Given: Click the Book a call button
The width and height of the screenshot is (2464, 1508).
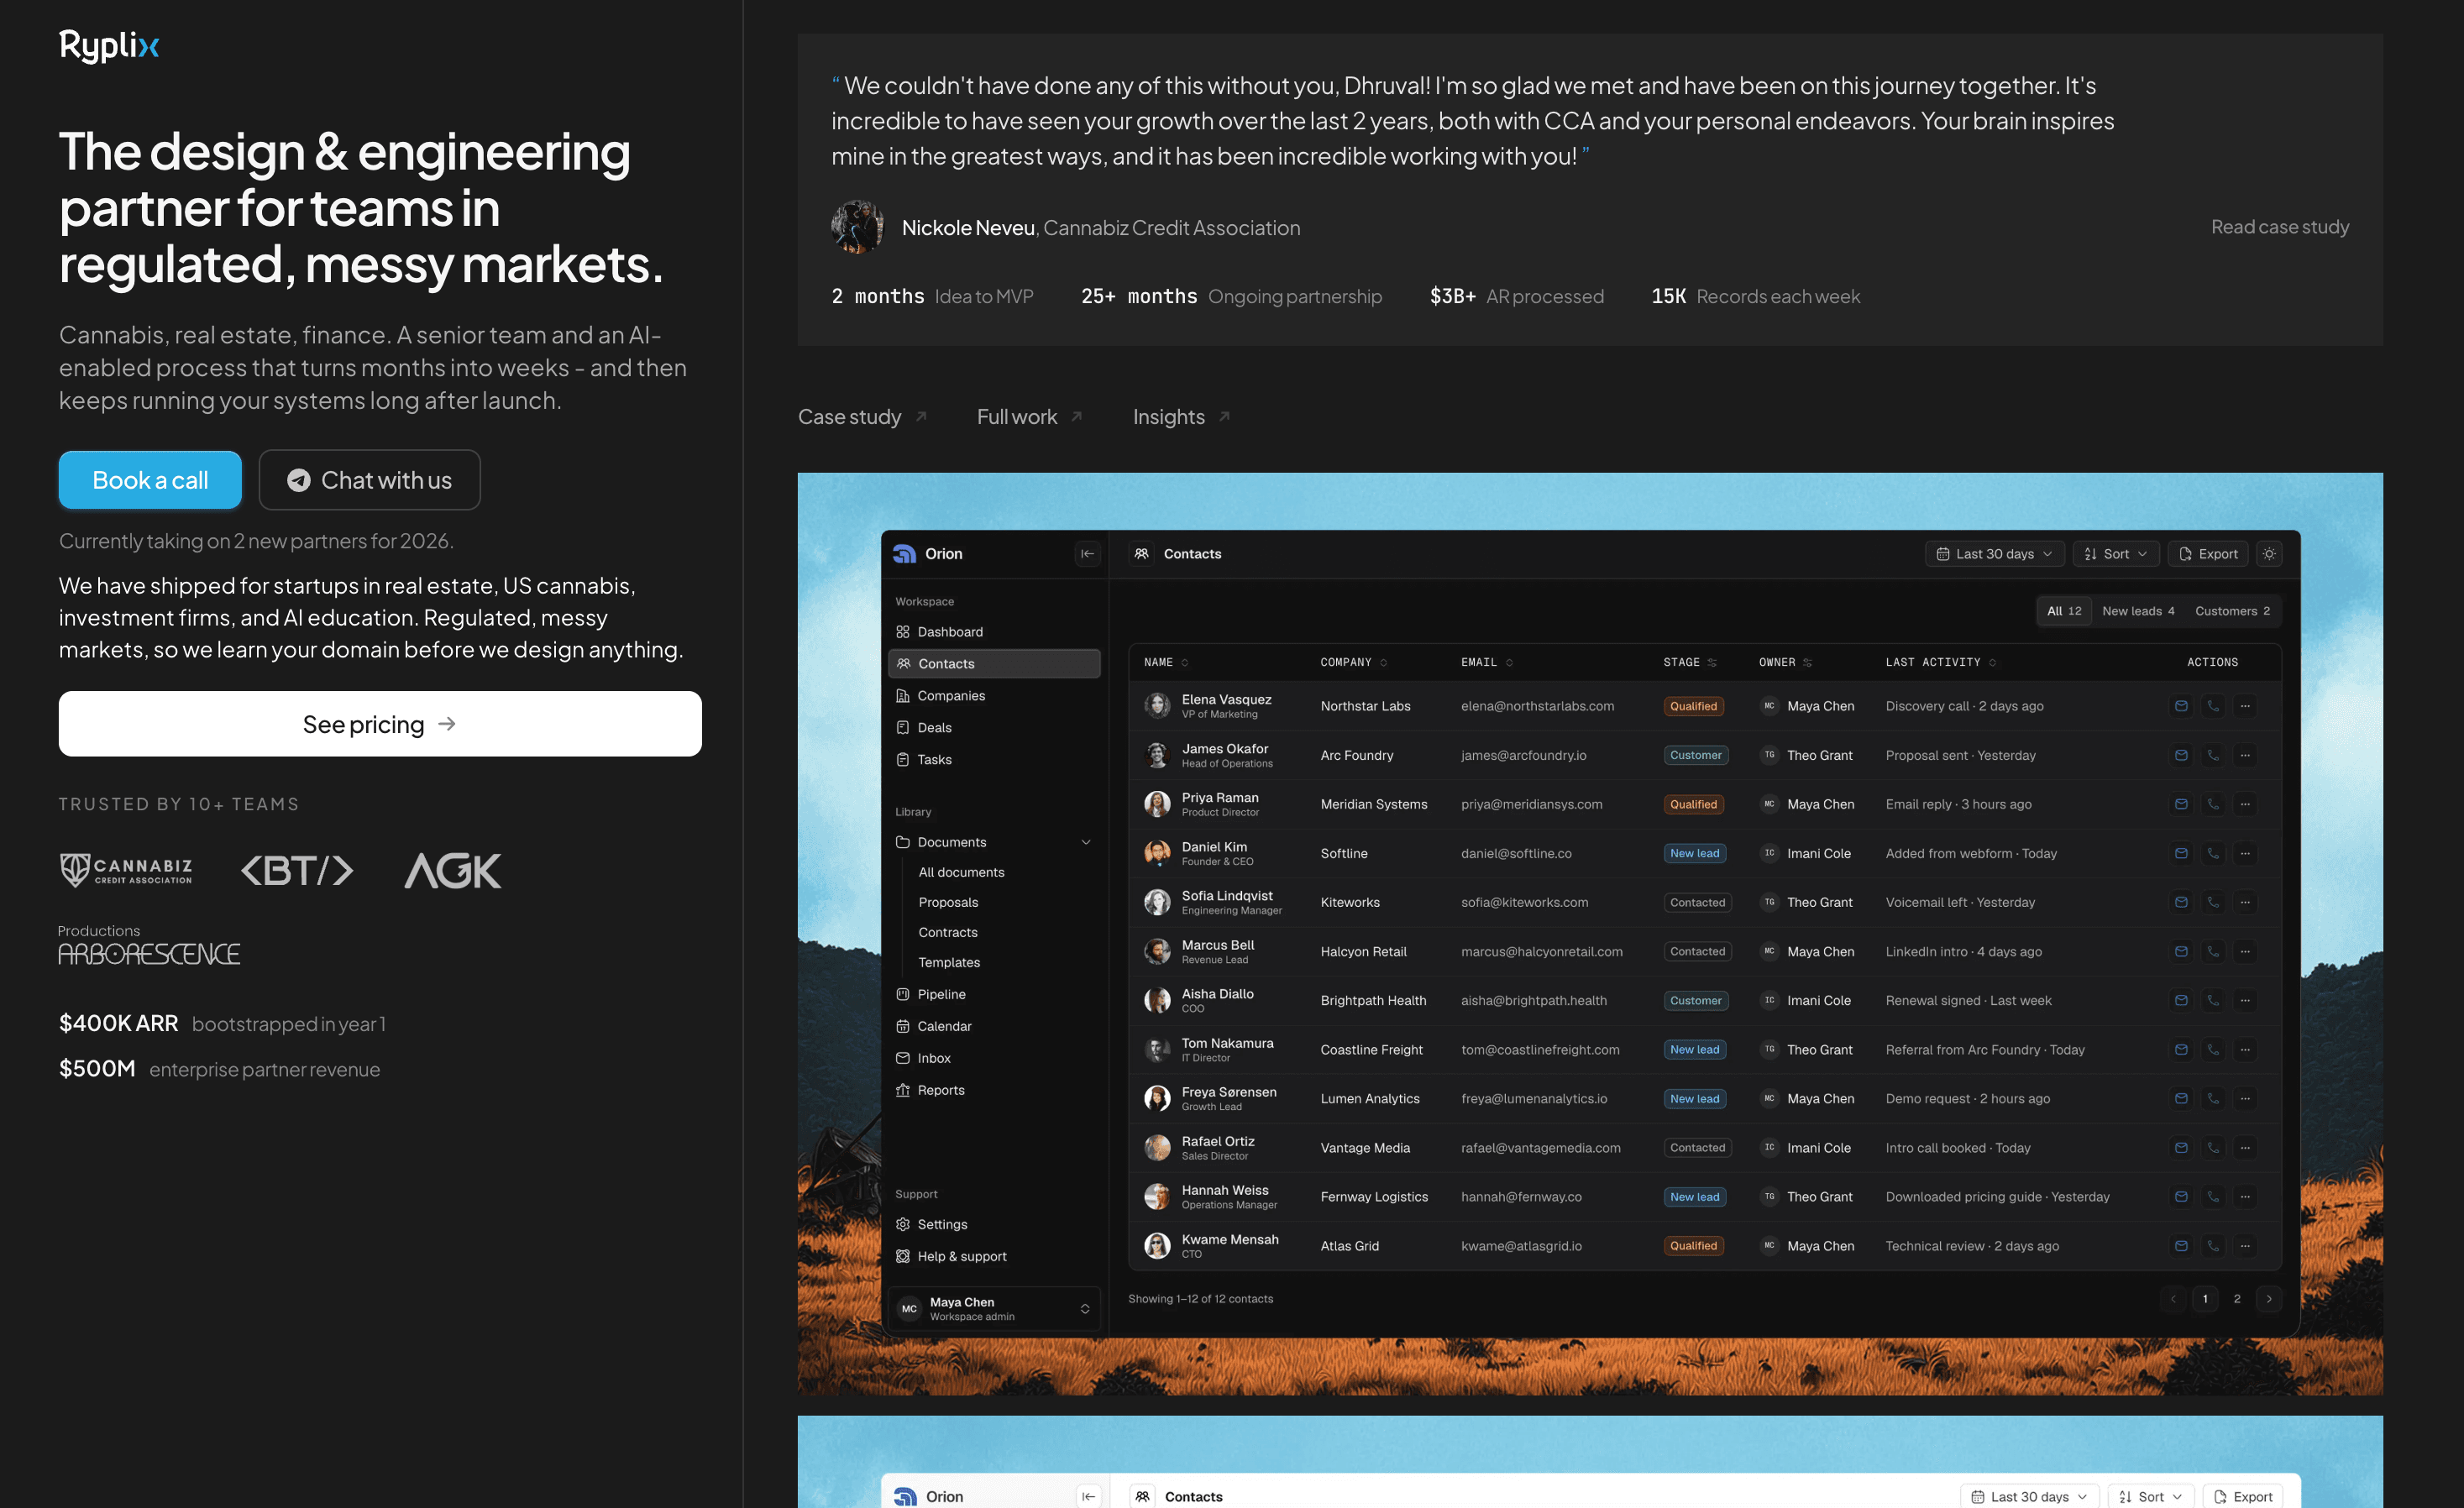Looking at the screenshot, I should coord(150,480).
